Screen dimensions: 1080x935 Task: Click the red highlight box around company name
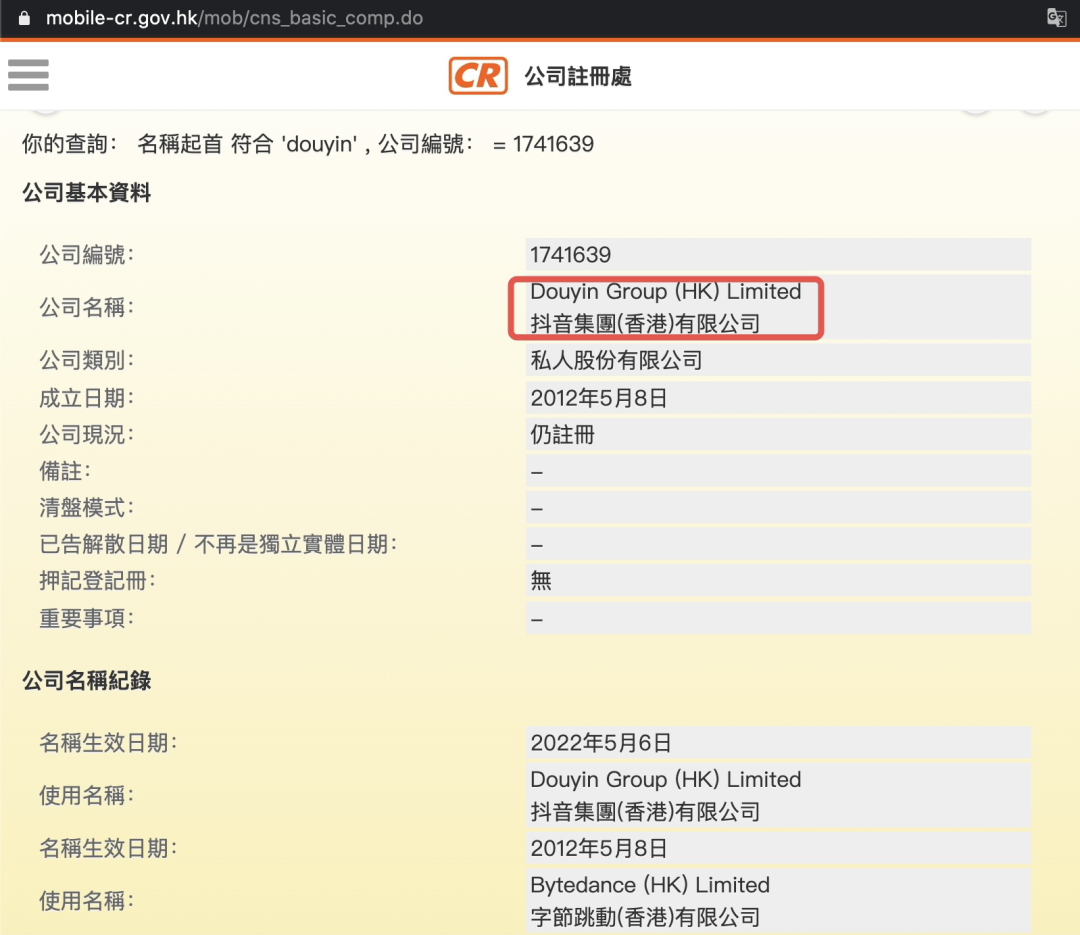tap(665, 307)
